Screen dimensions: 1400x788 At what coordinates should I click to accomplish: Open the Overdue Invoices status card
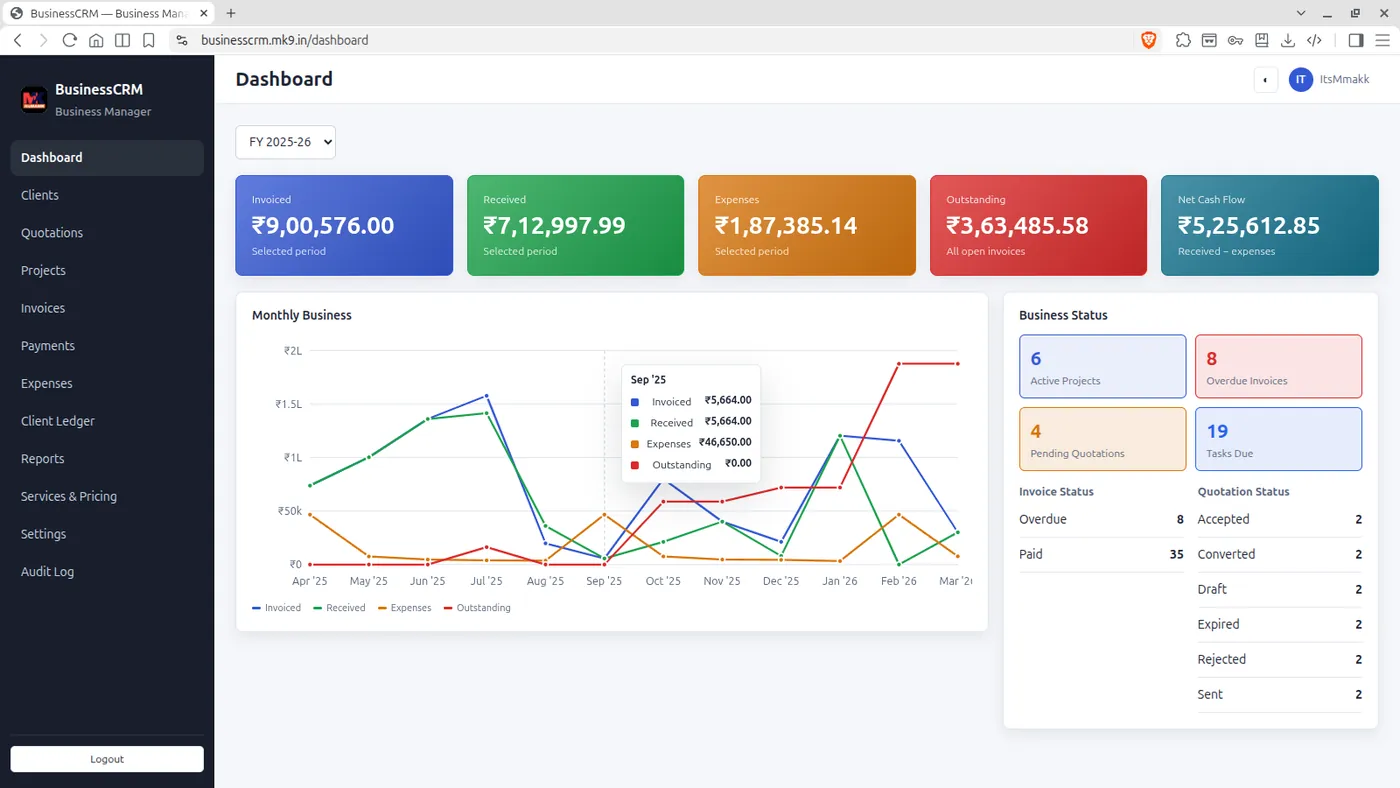[x=1278, y=366]
